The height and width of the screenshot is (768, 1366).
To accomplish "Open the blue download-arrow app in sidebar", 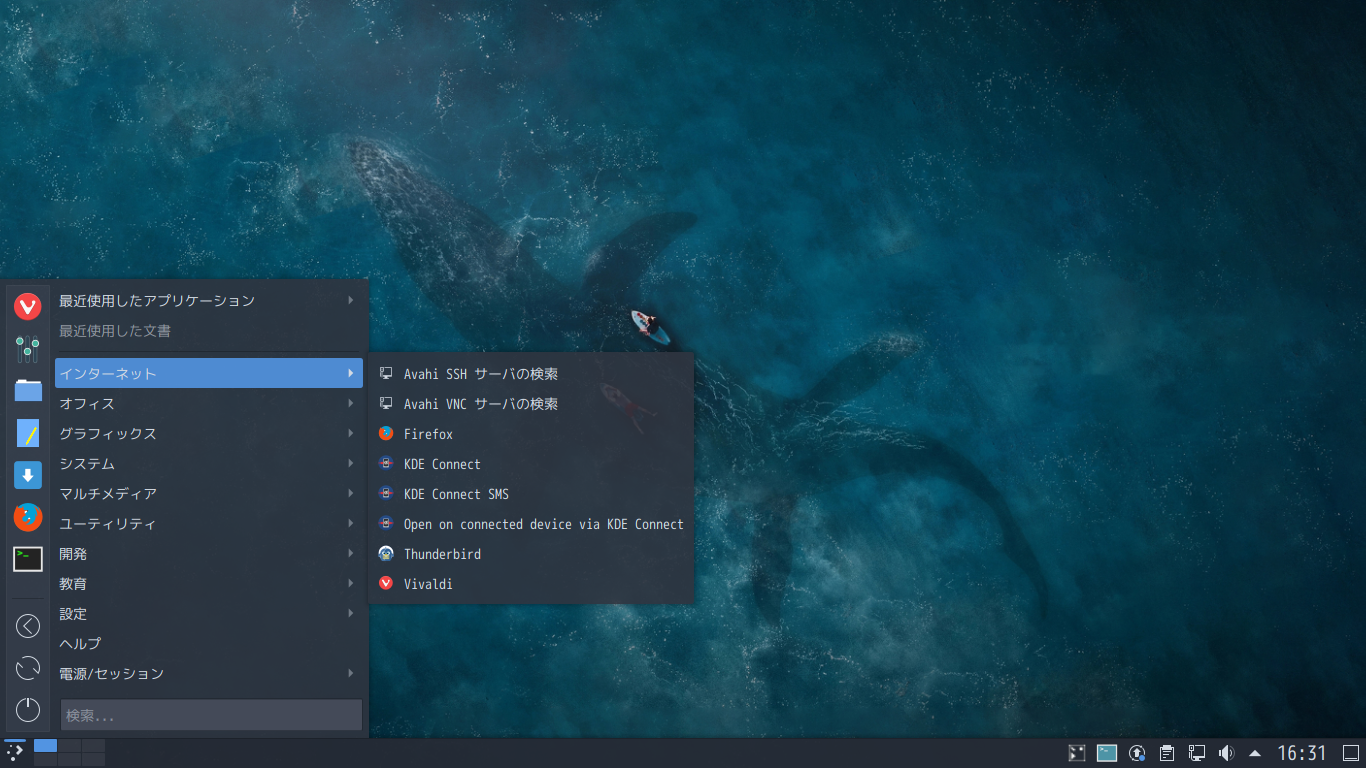I will 28,475.
